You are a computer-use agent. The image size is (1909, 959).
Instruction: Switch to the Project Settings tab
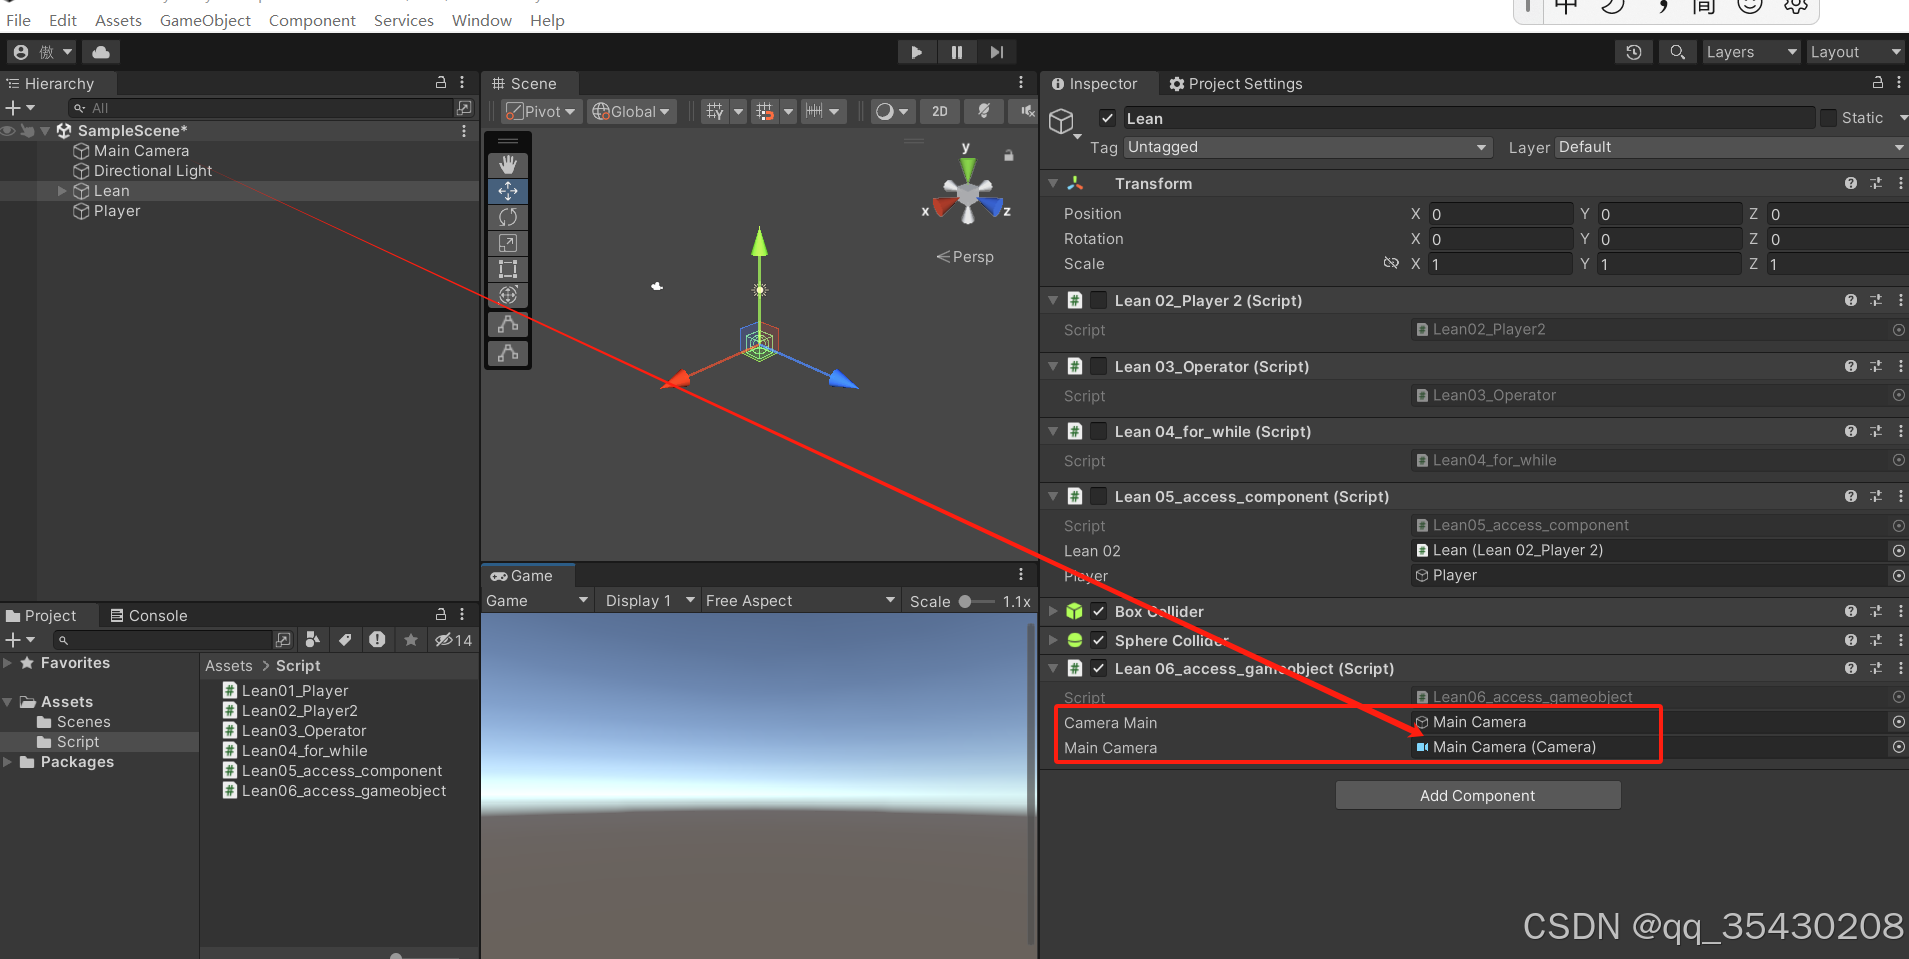pos(1236,84)
